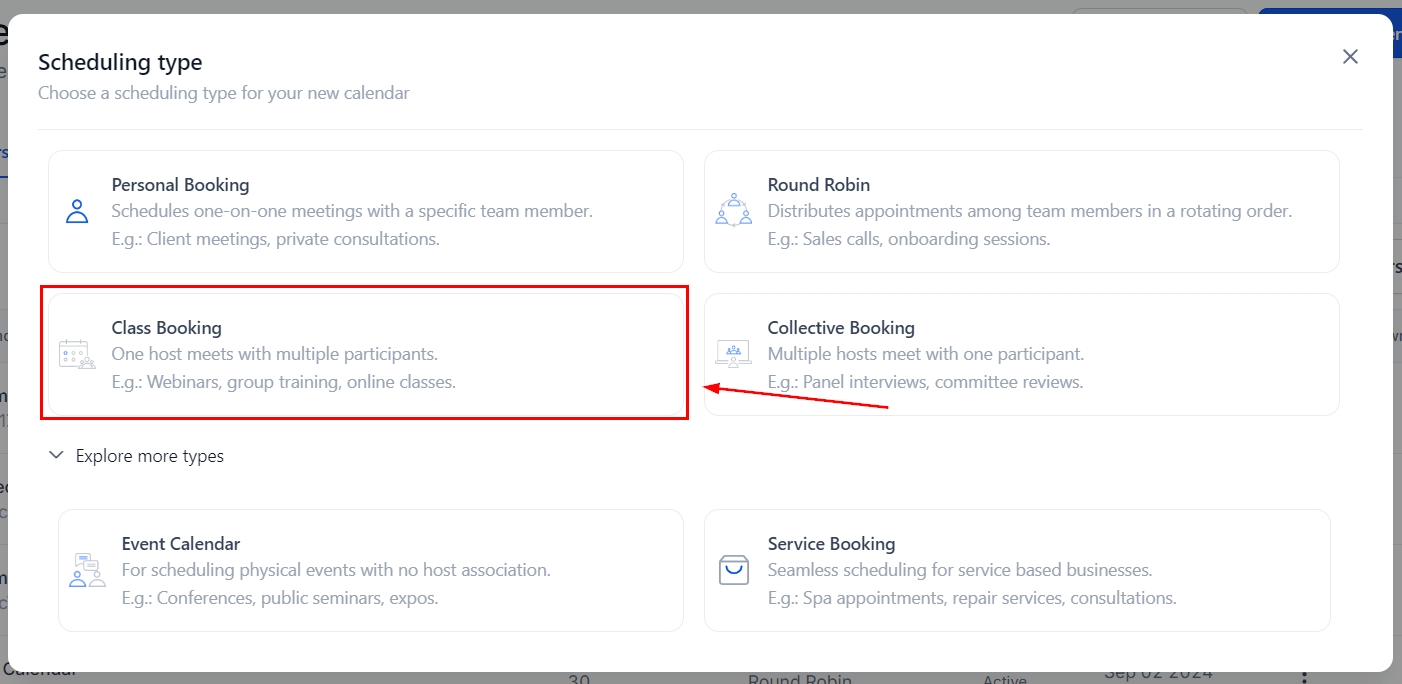Choose the Event Calendar title
Image resolution: width=1402 pixels, height=684 pixels.
181,544
